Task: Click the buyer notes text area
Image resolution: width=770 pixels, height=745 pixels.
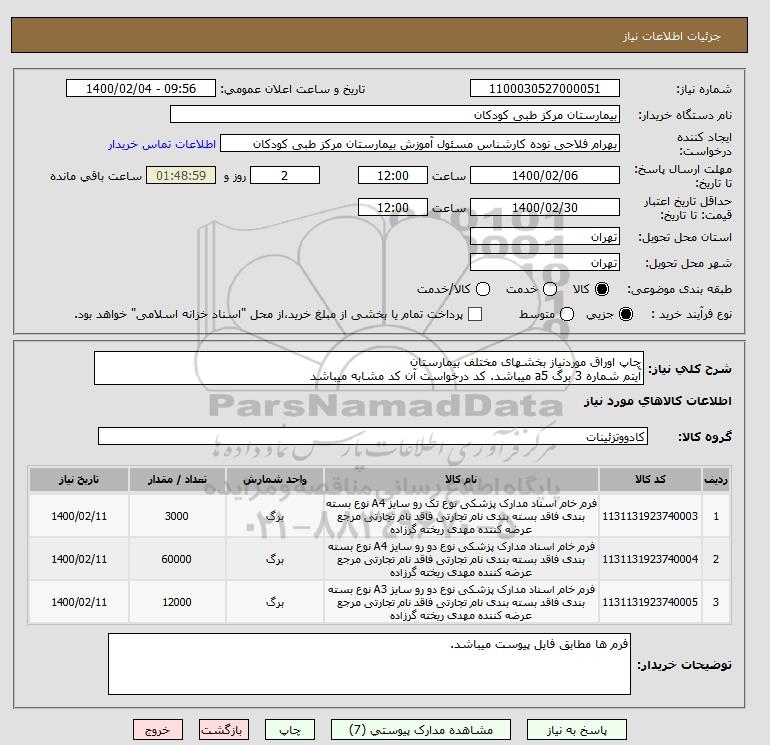Action: click(369, 664)
